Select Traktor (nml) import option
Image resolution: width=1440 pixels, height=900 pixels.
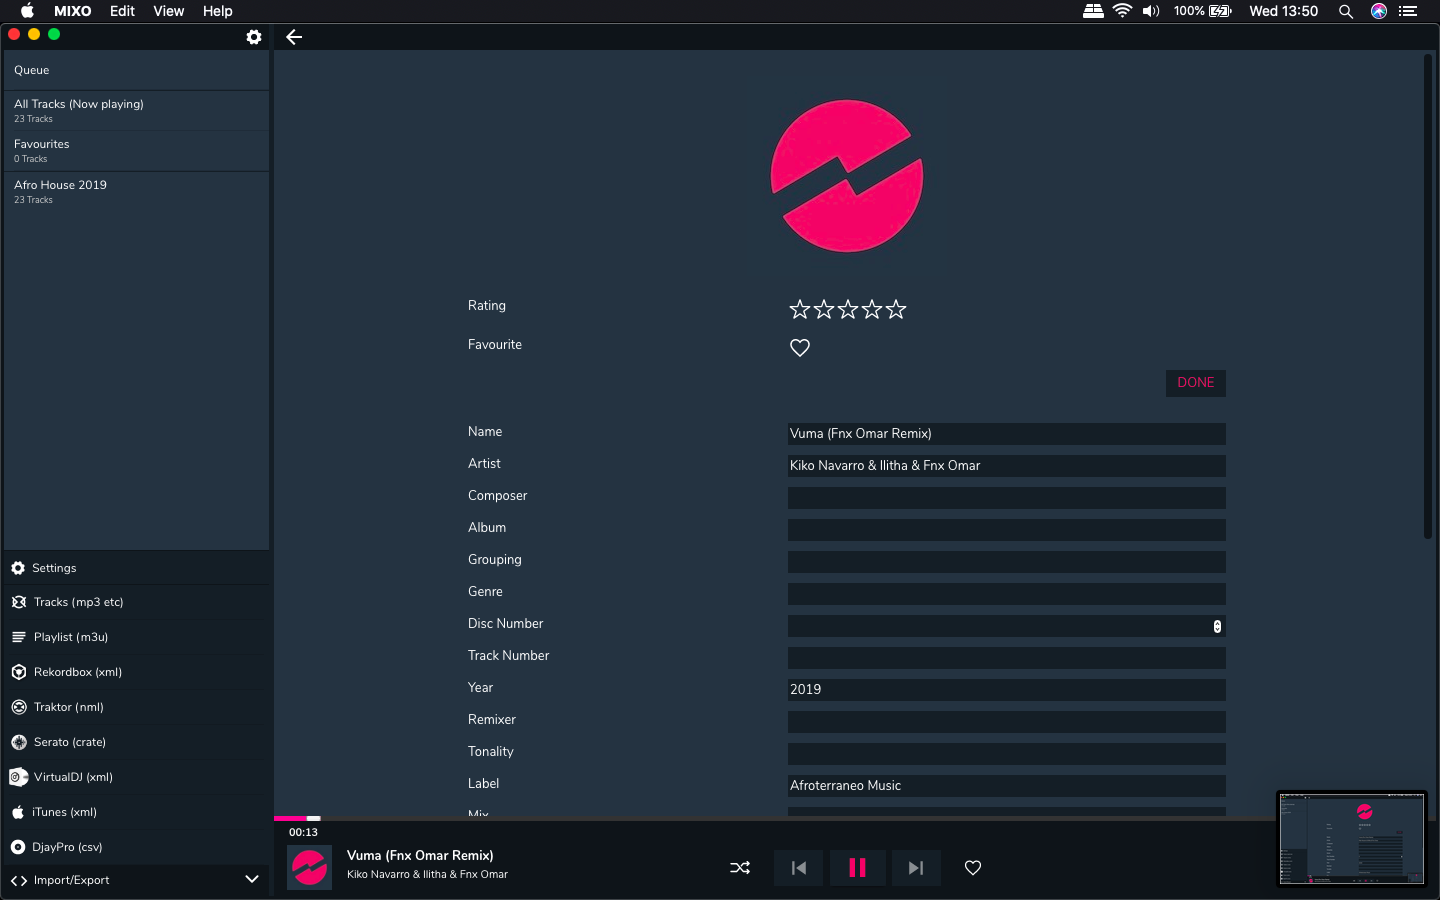tap(68, 707)
